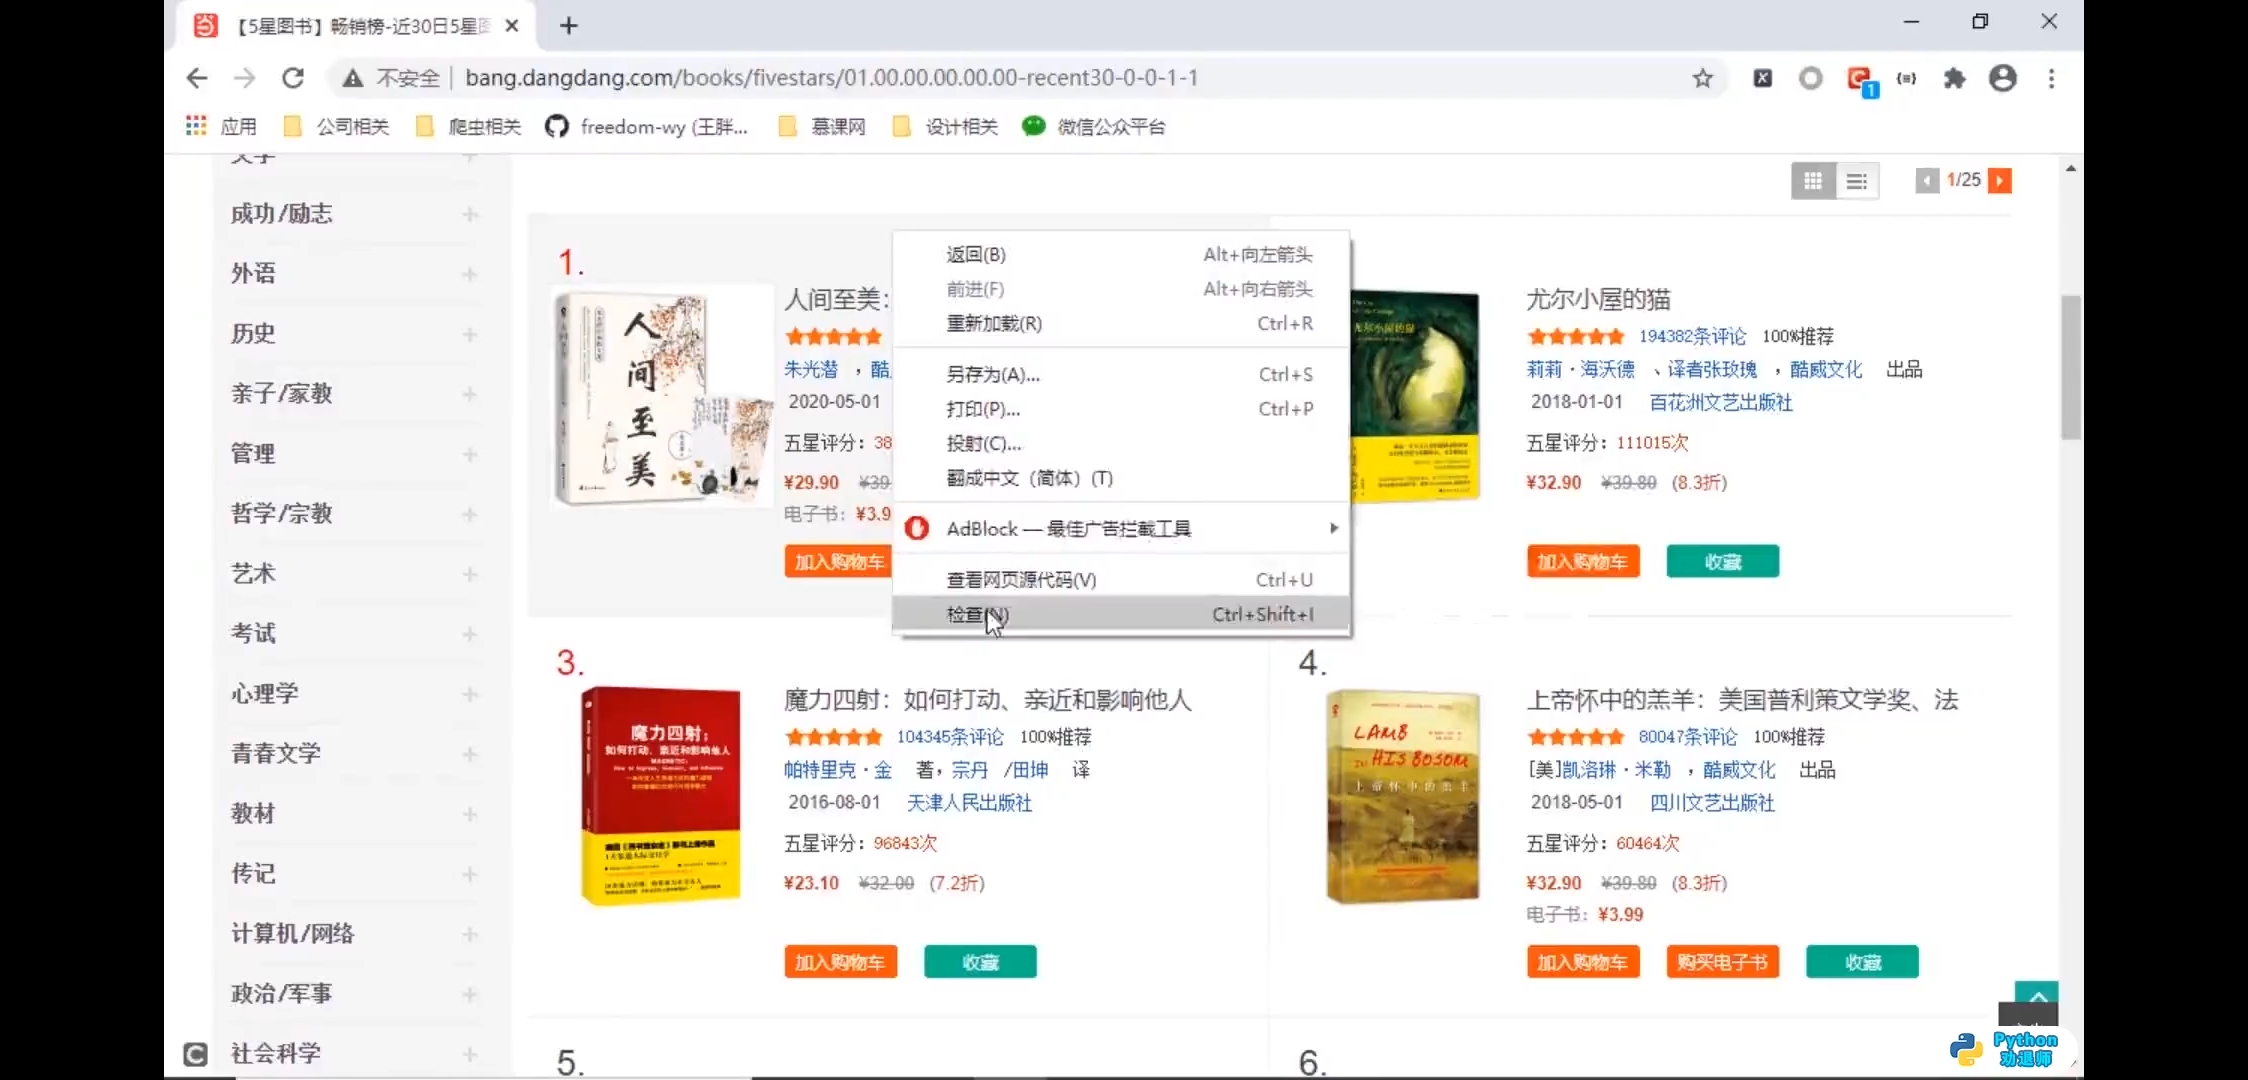Image resolution: width=2248 pixels, height=1080 pixels.
Task: Open the 微信公众平台 bookmark
Action: (1093, 126)
